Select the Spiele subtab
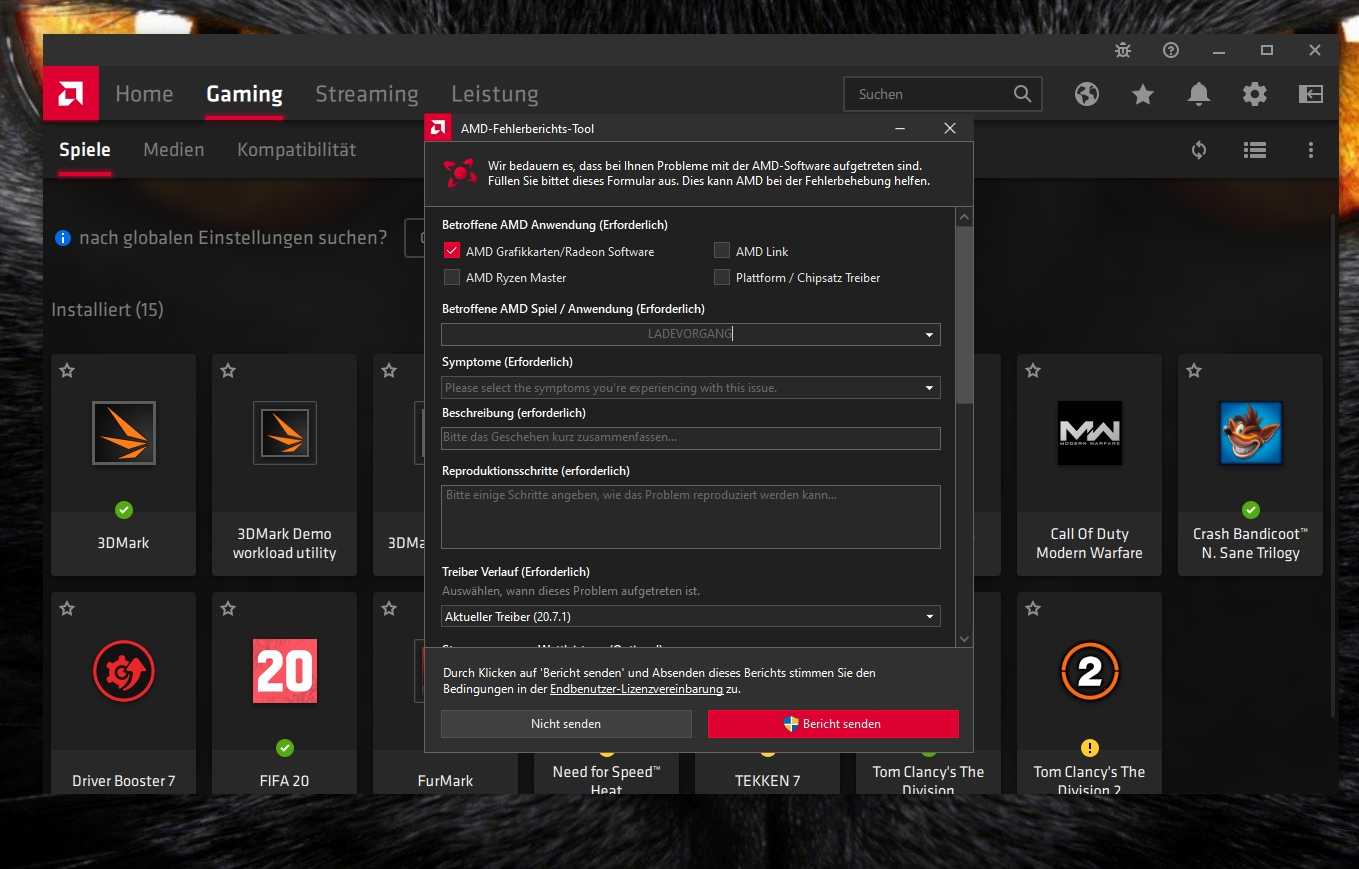The width and height of the screenshot is (1359, 869). [x=85, y=150]
